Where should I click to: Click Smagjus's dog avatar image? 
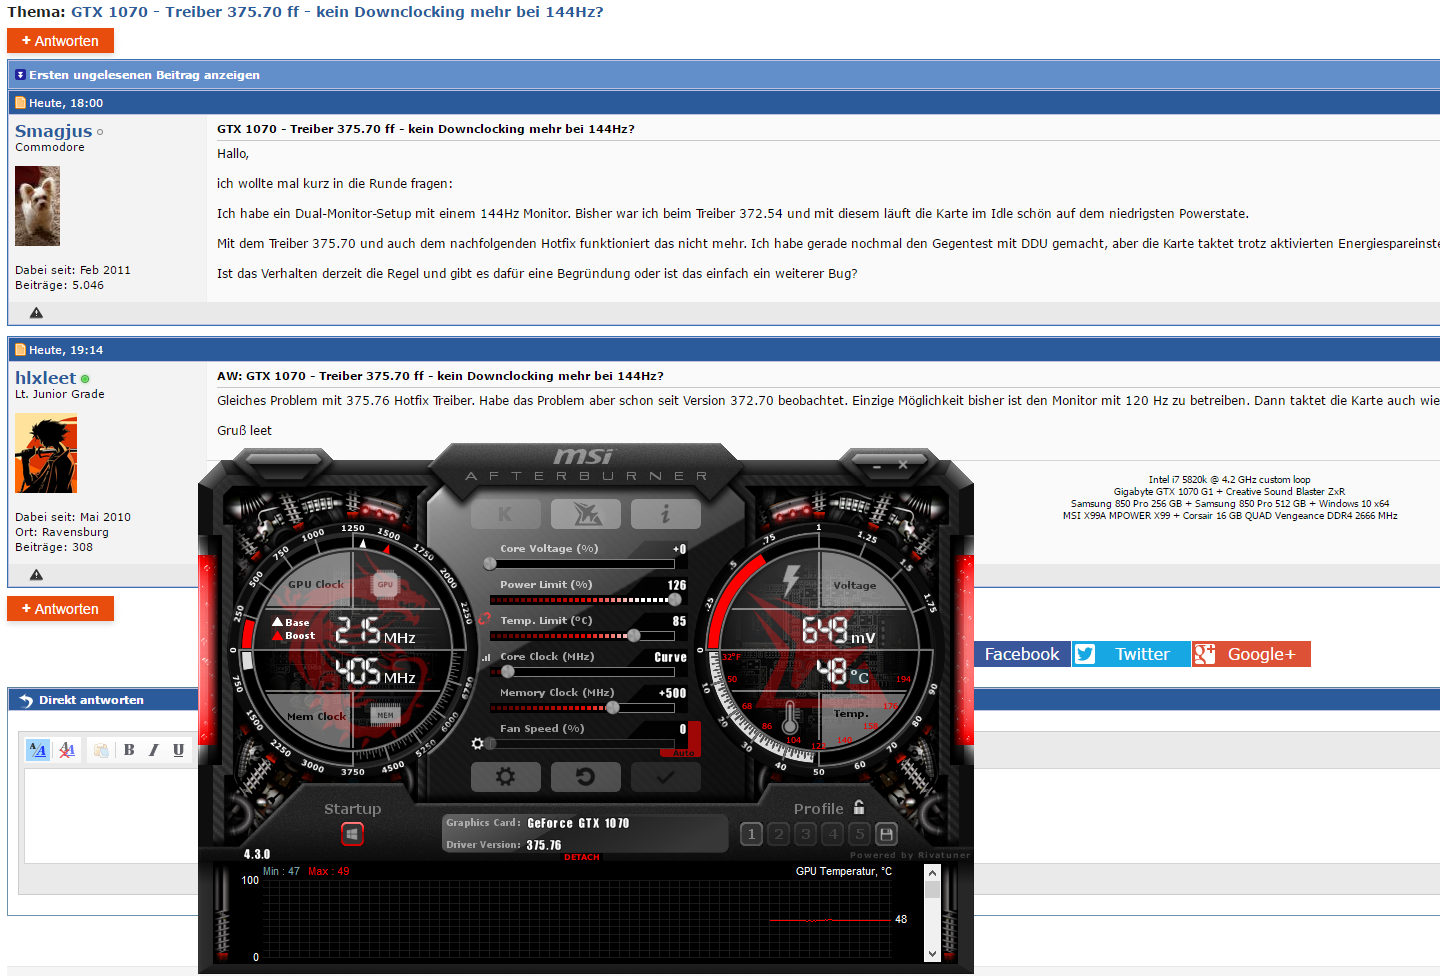pos(37,206)
